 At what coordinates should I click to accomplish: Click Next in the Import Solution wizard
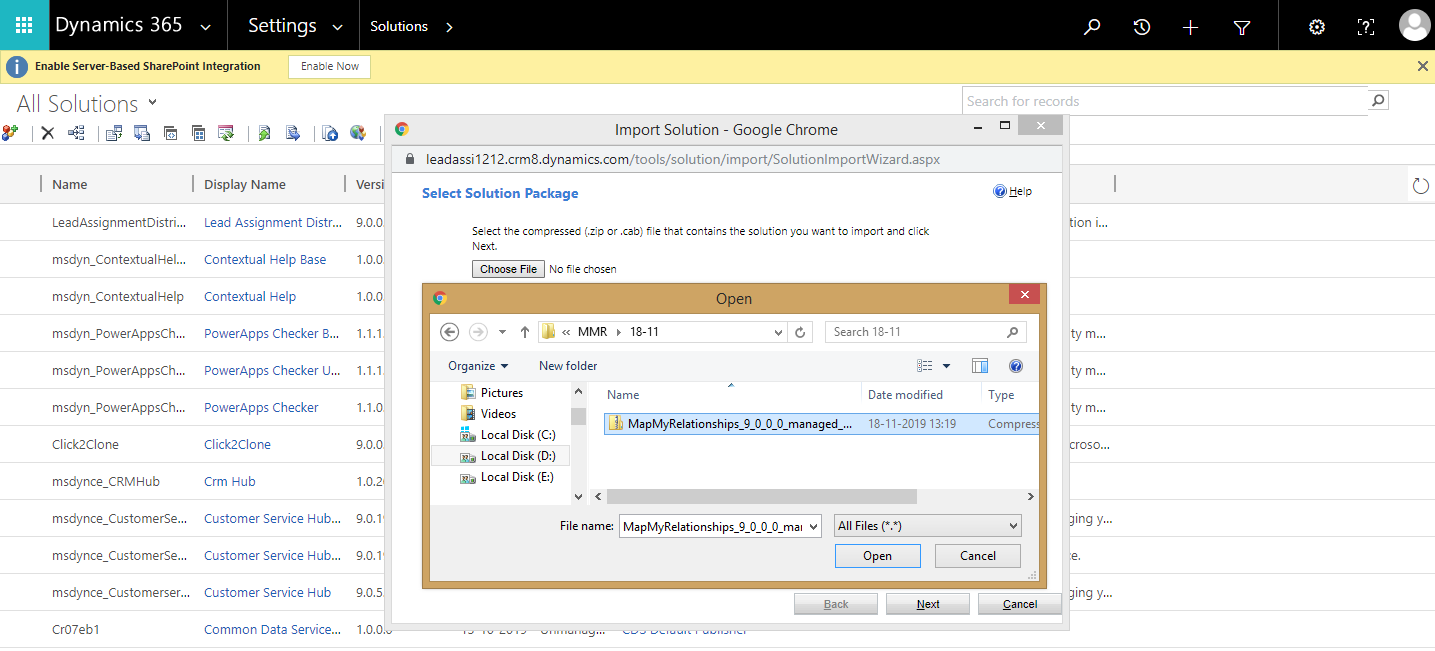tap(928, 604)
